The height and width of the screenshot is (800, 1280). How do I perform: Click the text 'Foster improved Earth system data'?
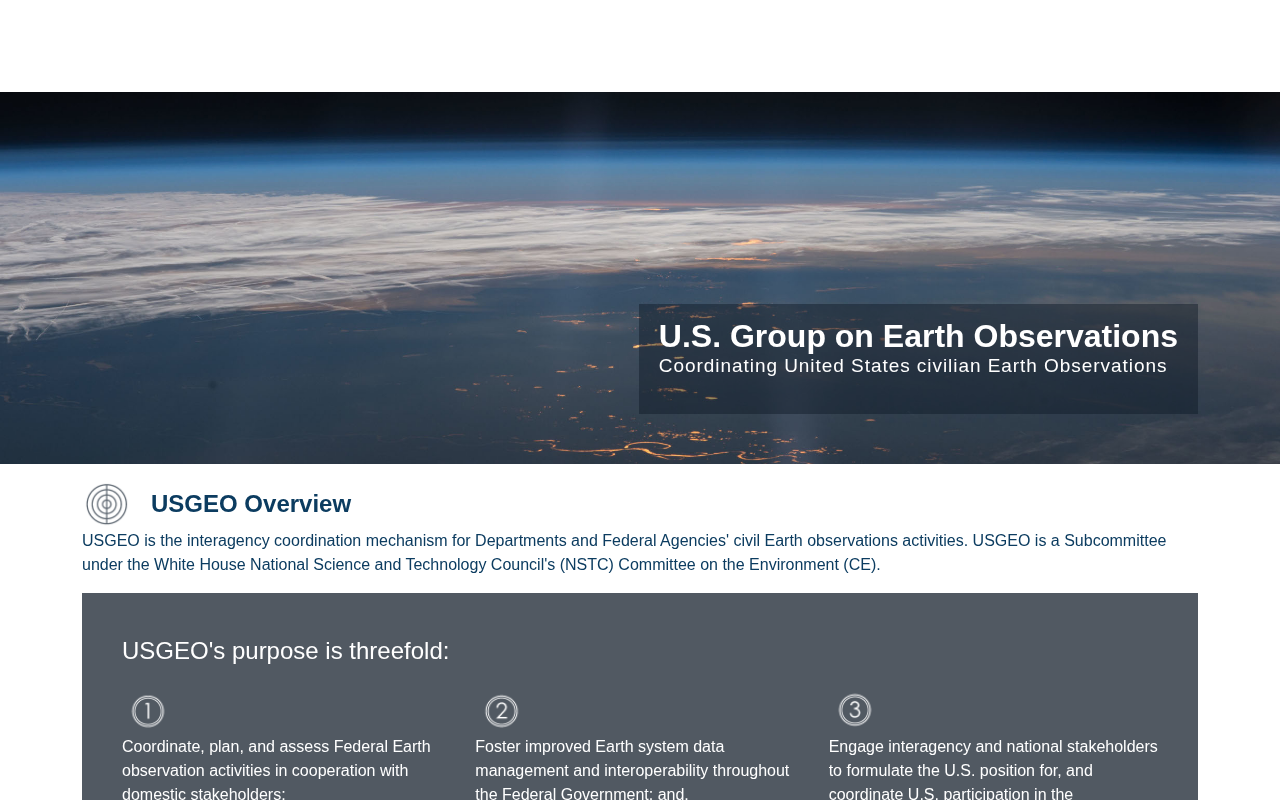[x=600, y=747]
